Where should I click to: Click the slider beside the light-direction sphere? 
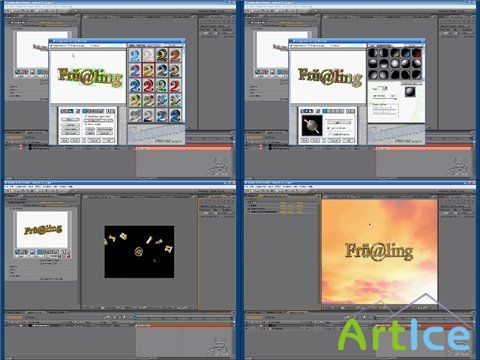339,122
